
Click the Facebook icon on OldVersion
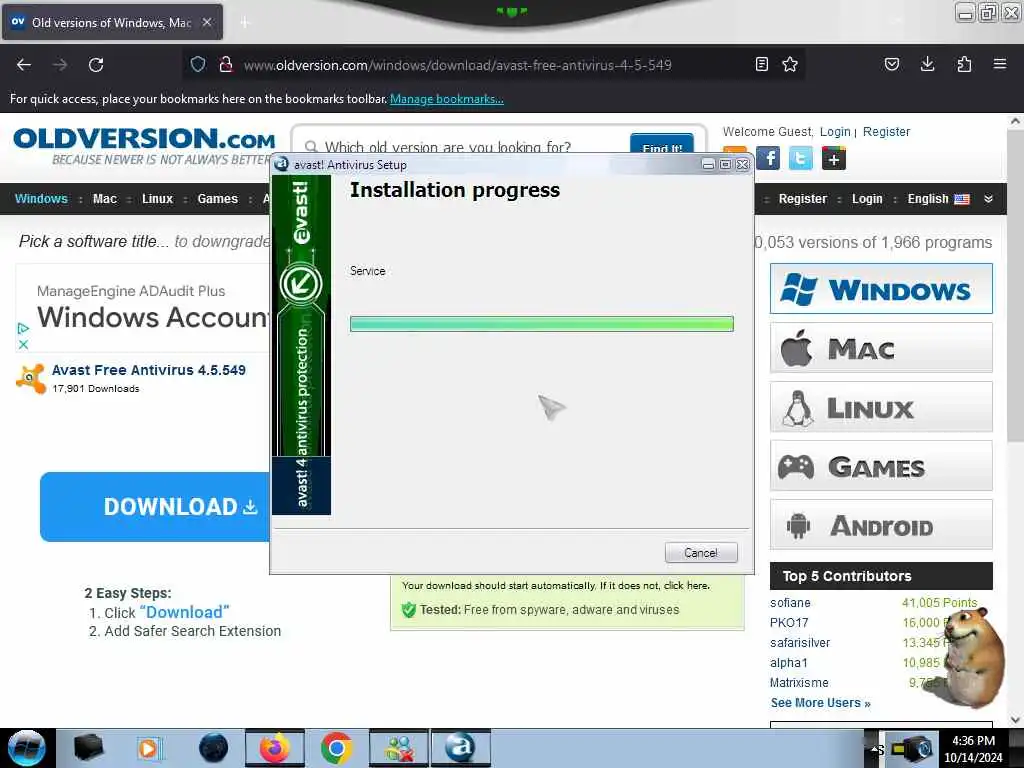pos(768,158)
